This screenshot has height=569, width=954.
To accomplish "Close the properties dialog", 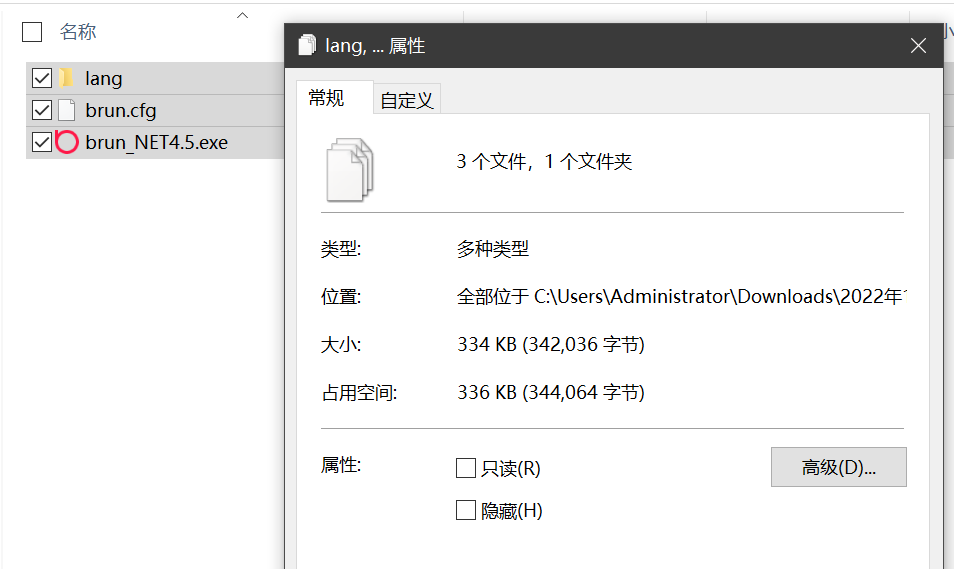I will click(919, 46).
